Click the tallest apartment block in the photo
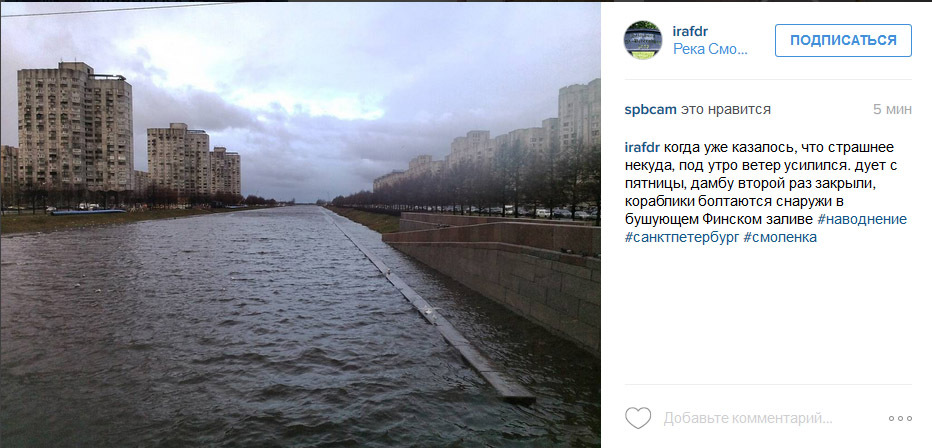The image size is (932, 448). tap(75, 128)
